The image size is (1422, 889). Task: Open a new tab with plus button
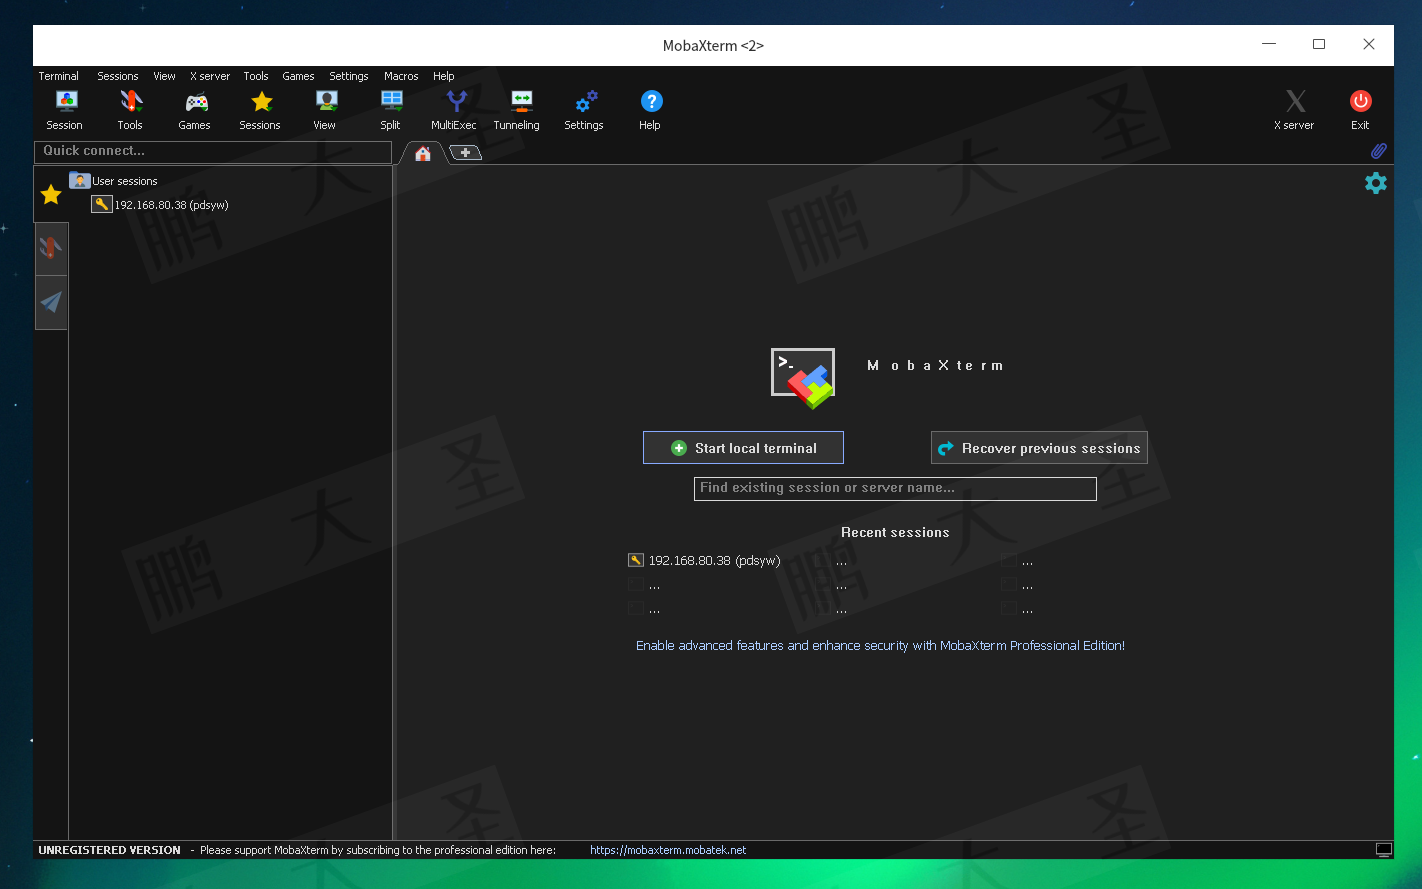point(466,152)
